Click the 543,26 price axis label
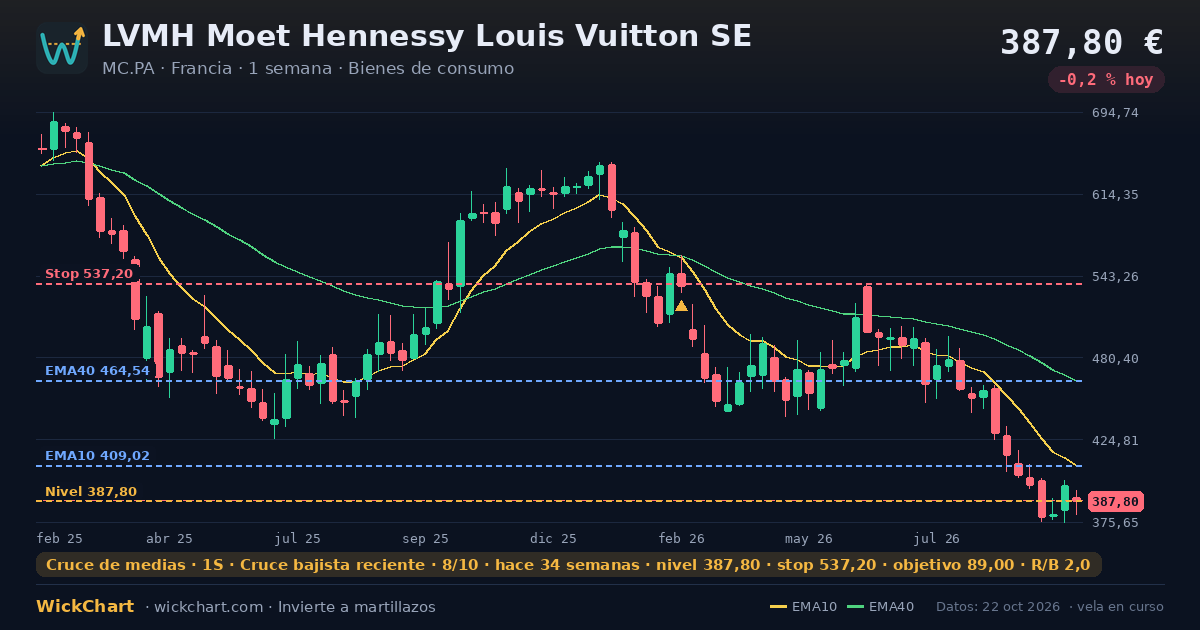This screenshot has height=630, width=1200. point(1115,277)
